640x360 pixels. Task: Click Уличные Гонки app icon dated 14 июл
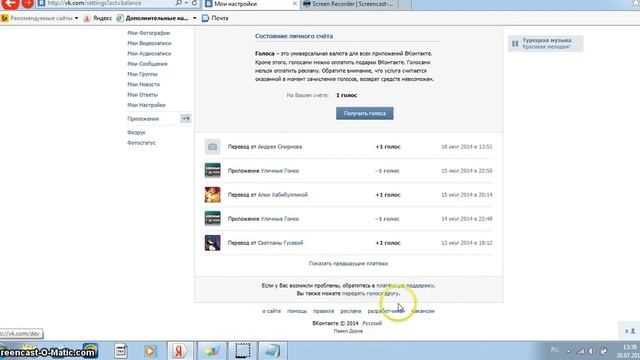tap(213, 219)
